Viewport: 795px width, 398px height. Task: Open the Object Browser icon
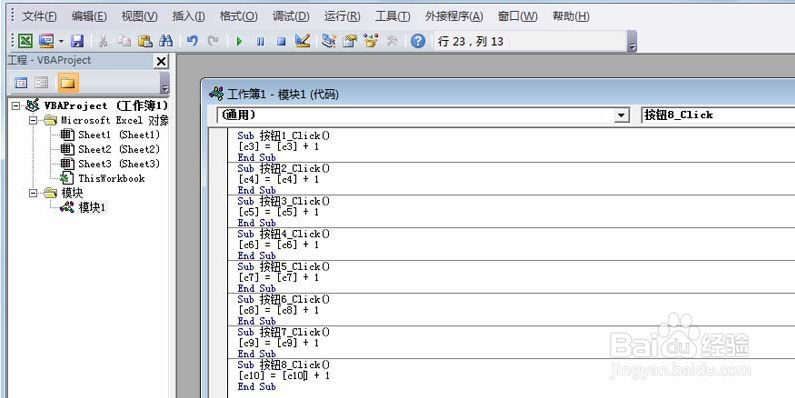pos(372,41)
